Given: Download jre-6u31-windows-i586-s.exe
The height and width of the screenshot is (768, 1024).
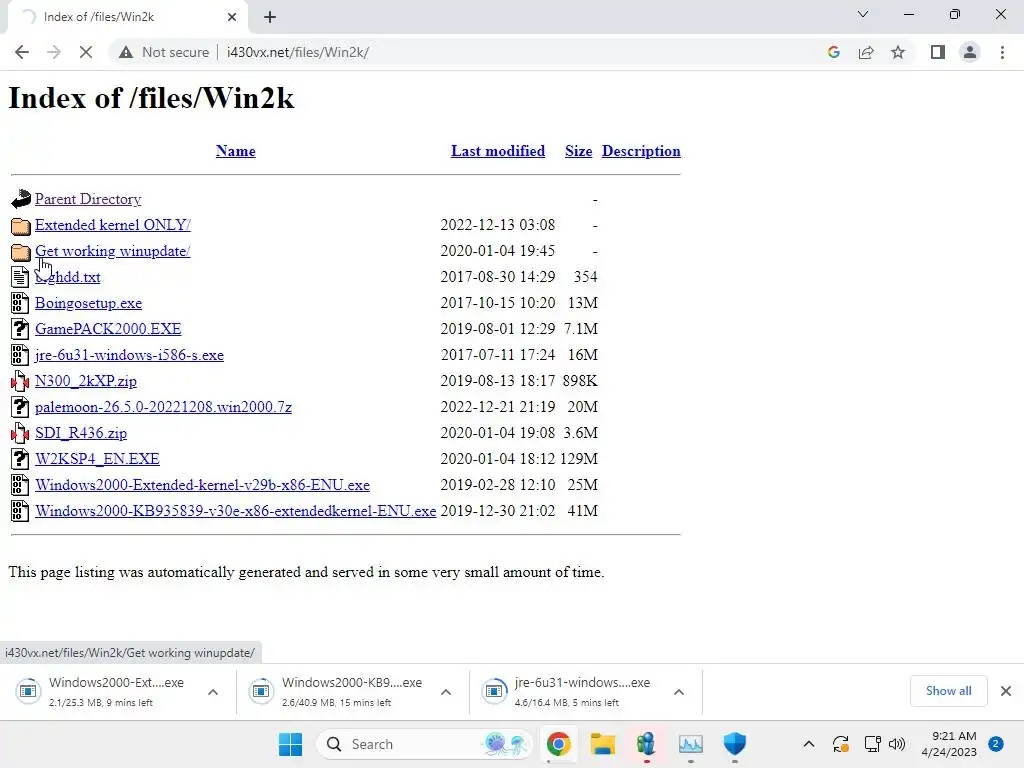Looking at the screenshot, I should point(129,355).
